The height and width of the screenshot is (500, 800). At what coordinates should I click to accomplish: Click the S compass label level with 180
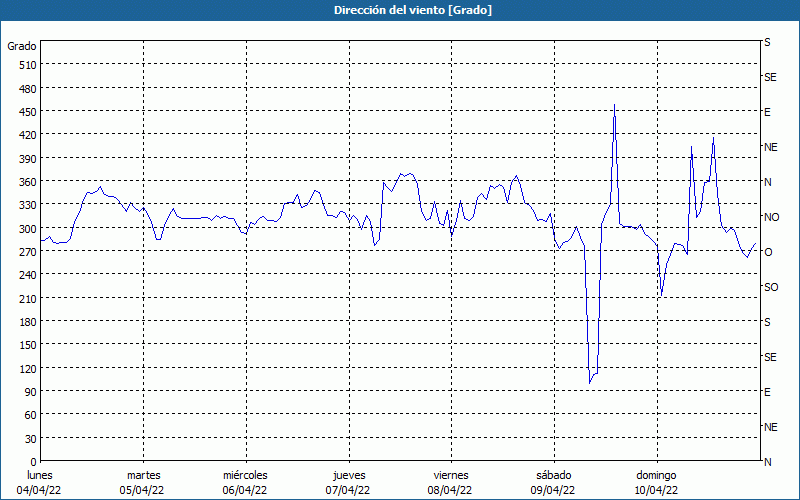[767, 322]
